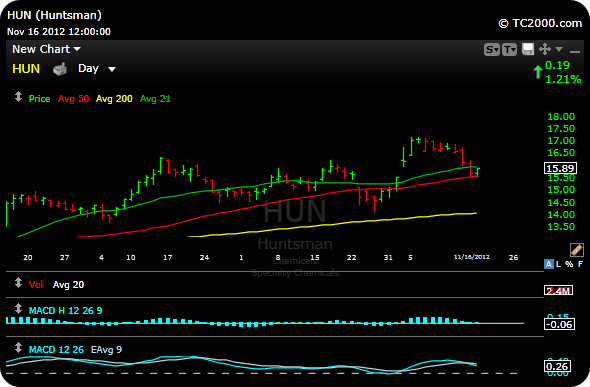Click the EAvg 9 legend label
The width and height of the screenshot is (590, 387).
click(106, 350)
